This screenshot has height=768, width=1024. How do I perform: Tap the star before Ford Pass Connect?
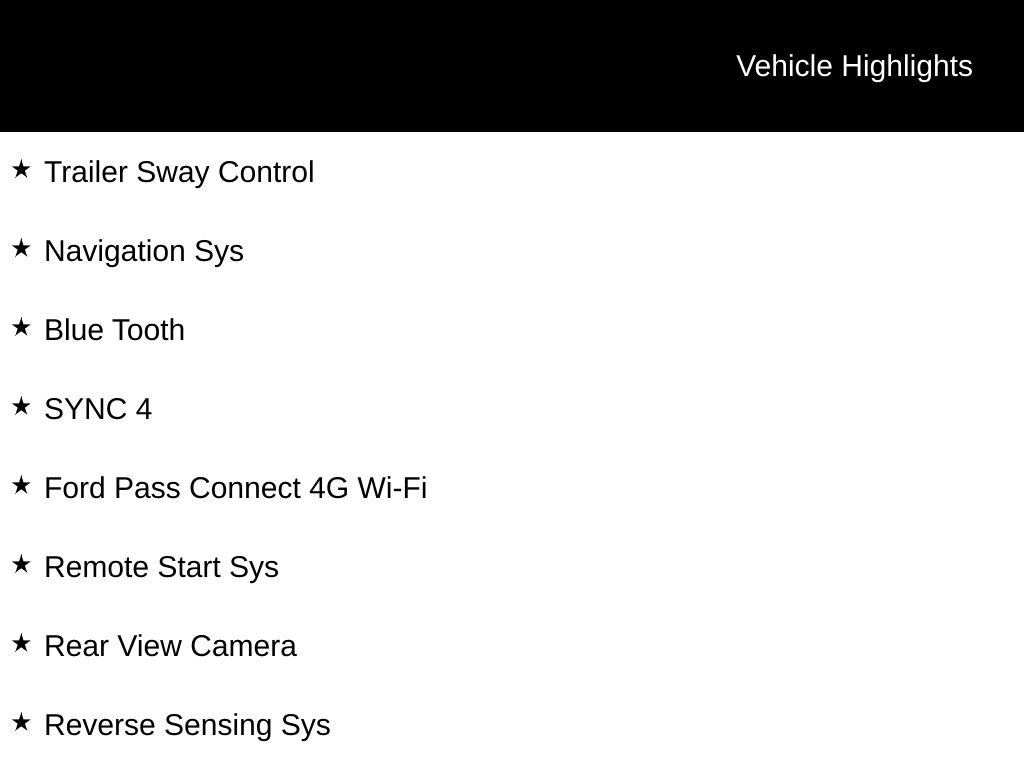(21, 485)
